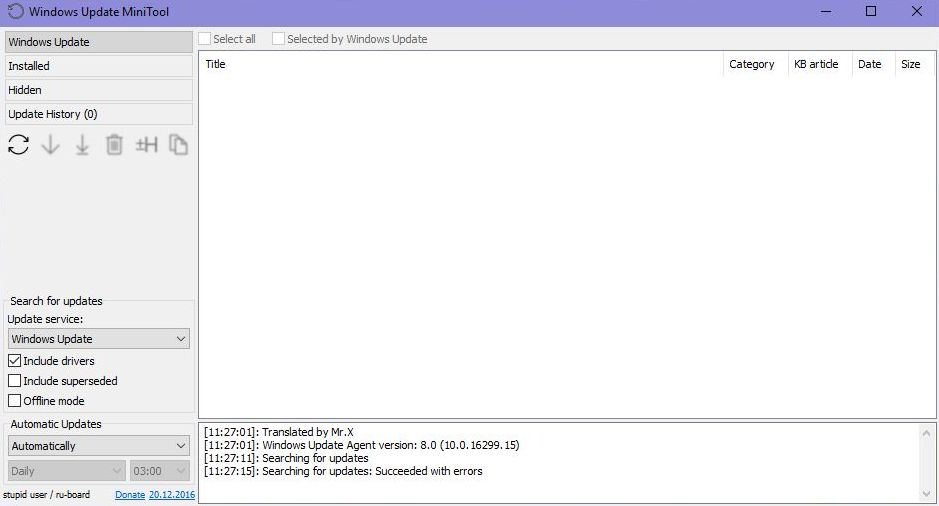
Task: Click the 'Translated by Mr.X' log line
Action: pyautogui.click(x=278, y=432)
